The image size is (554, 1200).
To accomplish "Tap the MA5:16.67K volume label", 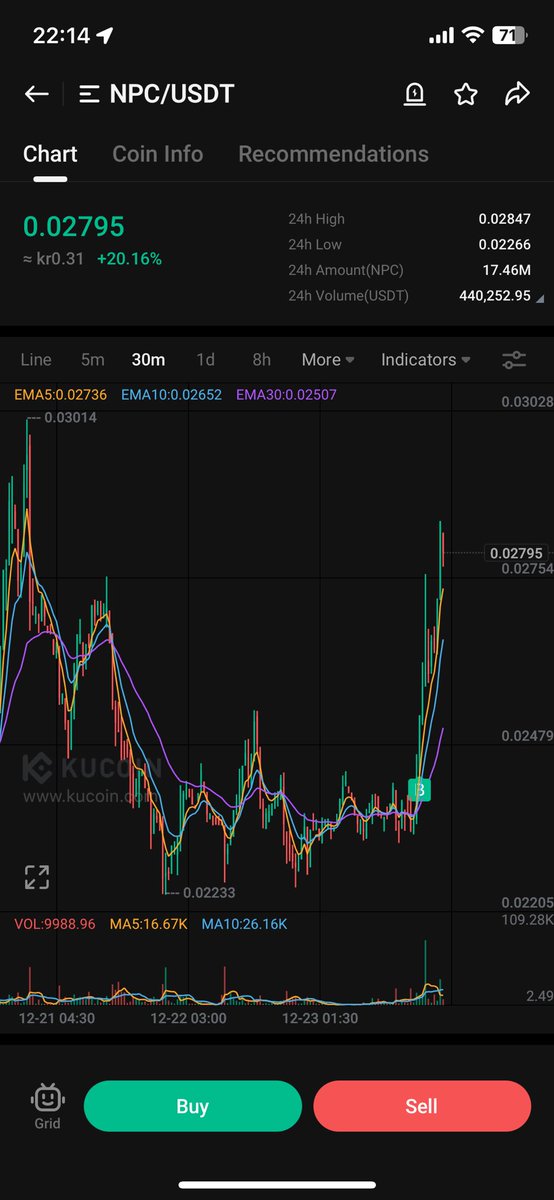I will tap(149, 924).
